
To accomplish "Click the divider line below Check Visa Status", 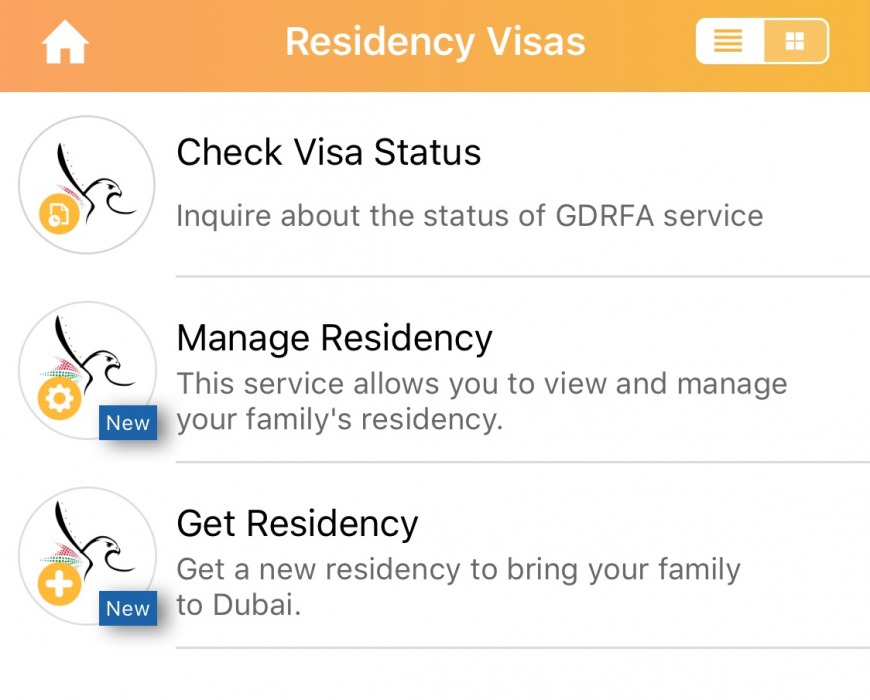I will (522, 276).
